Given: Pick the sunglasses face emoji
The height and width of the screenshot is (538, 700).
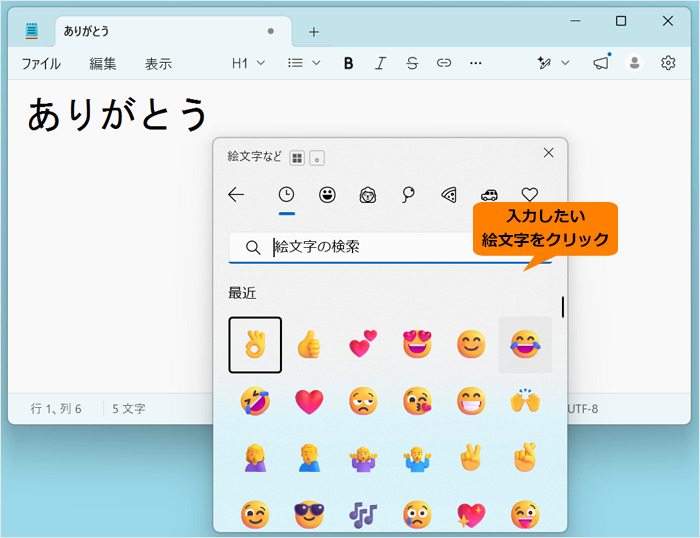Looking at the screenshot, I should pos(309,514).
